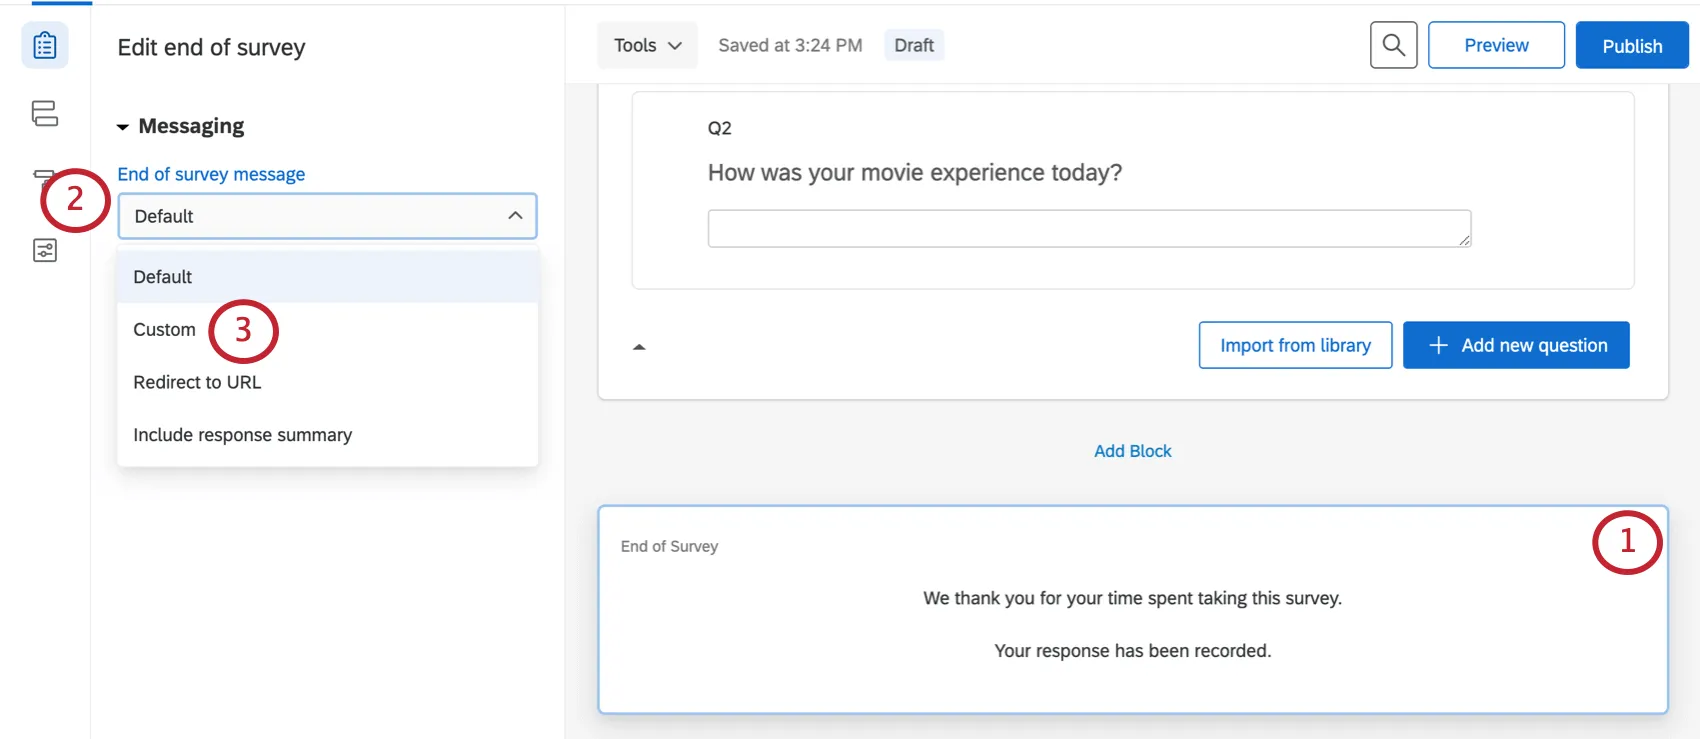Open the Survey builder clipboard icon
Viewport: 1700px width, 739px height.
pos(45,46)
